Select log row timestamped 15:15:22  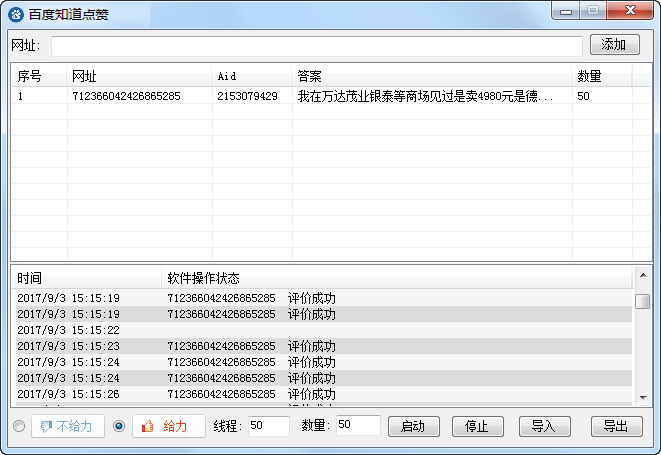point(324,330)
